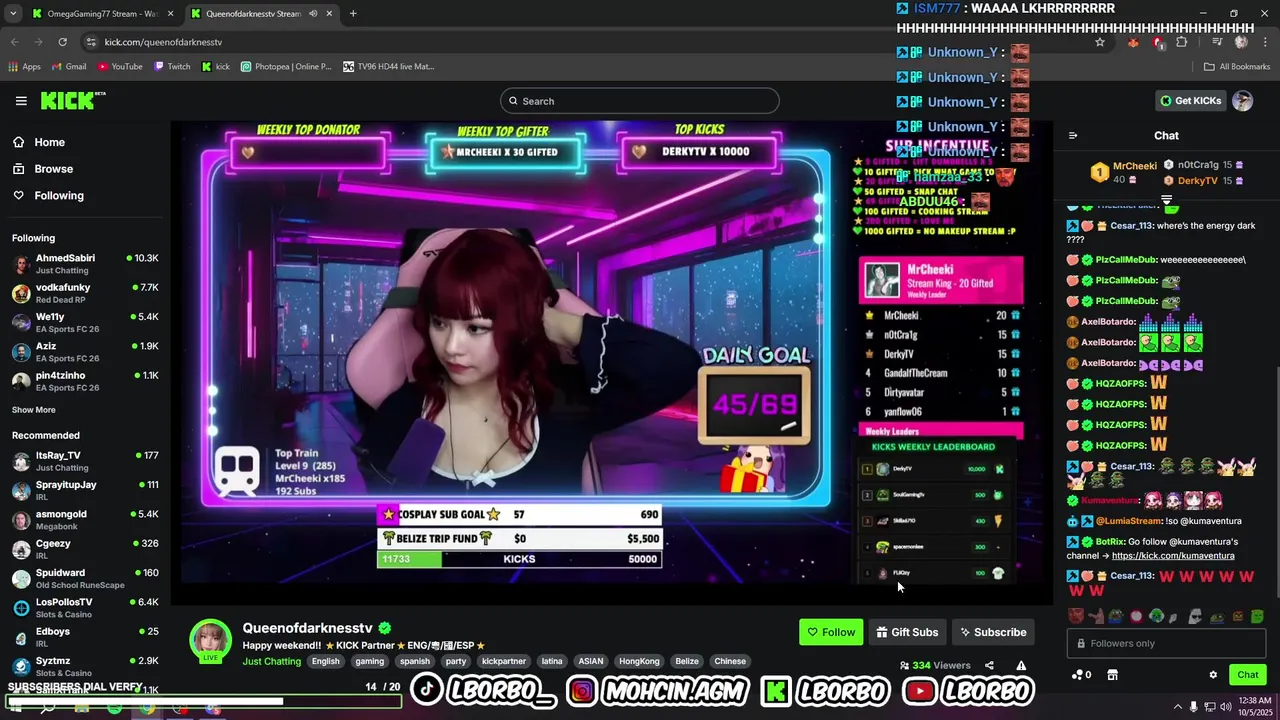Reload the page
This screenshot has height=720, width=1280.
[62, 42]
